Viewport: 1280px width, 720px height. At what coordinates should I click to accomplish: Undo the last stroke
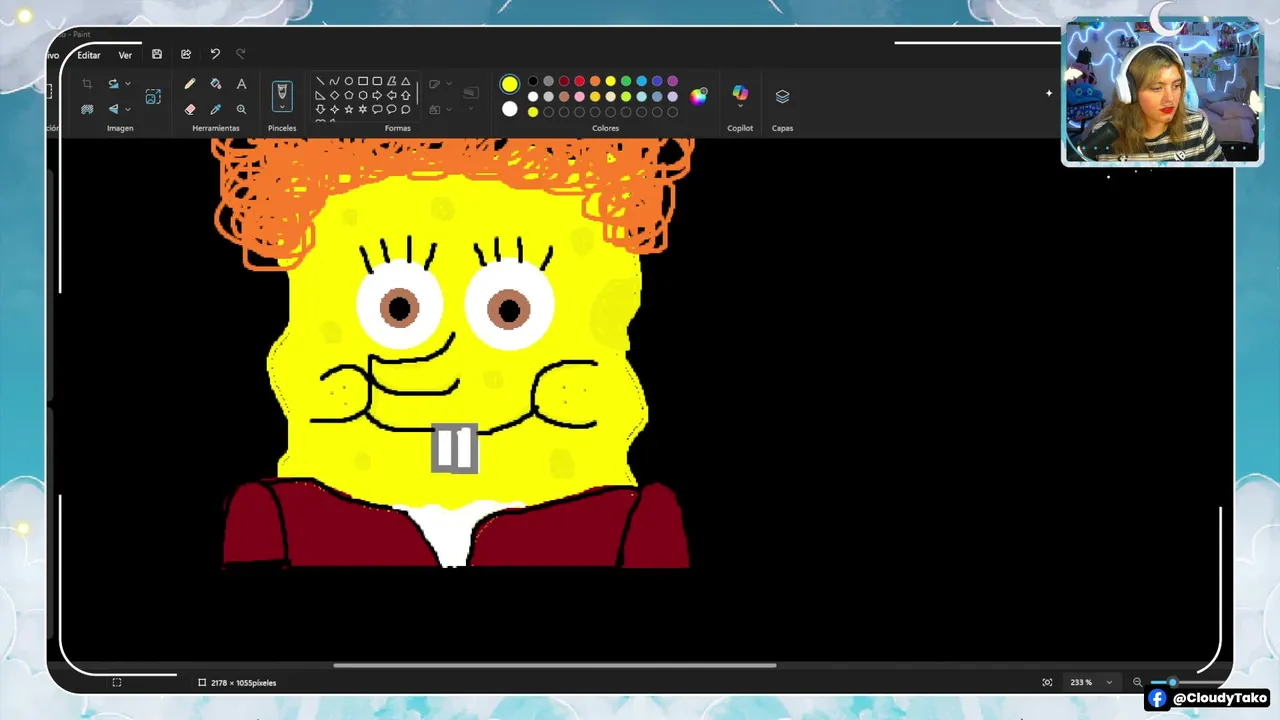215,54
